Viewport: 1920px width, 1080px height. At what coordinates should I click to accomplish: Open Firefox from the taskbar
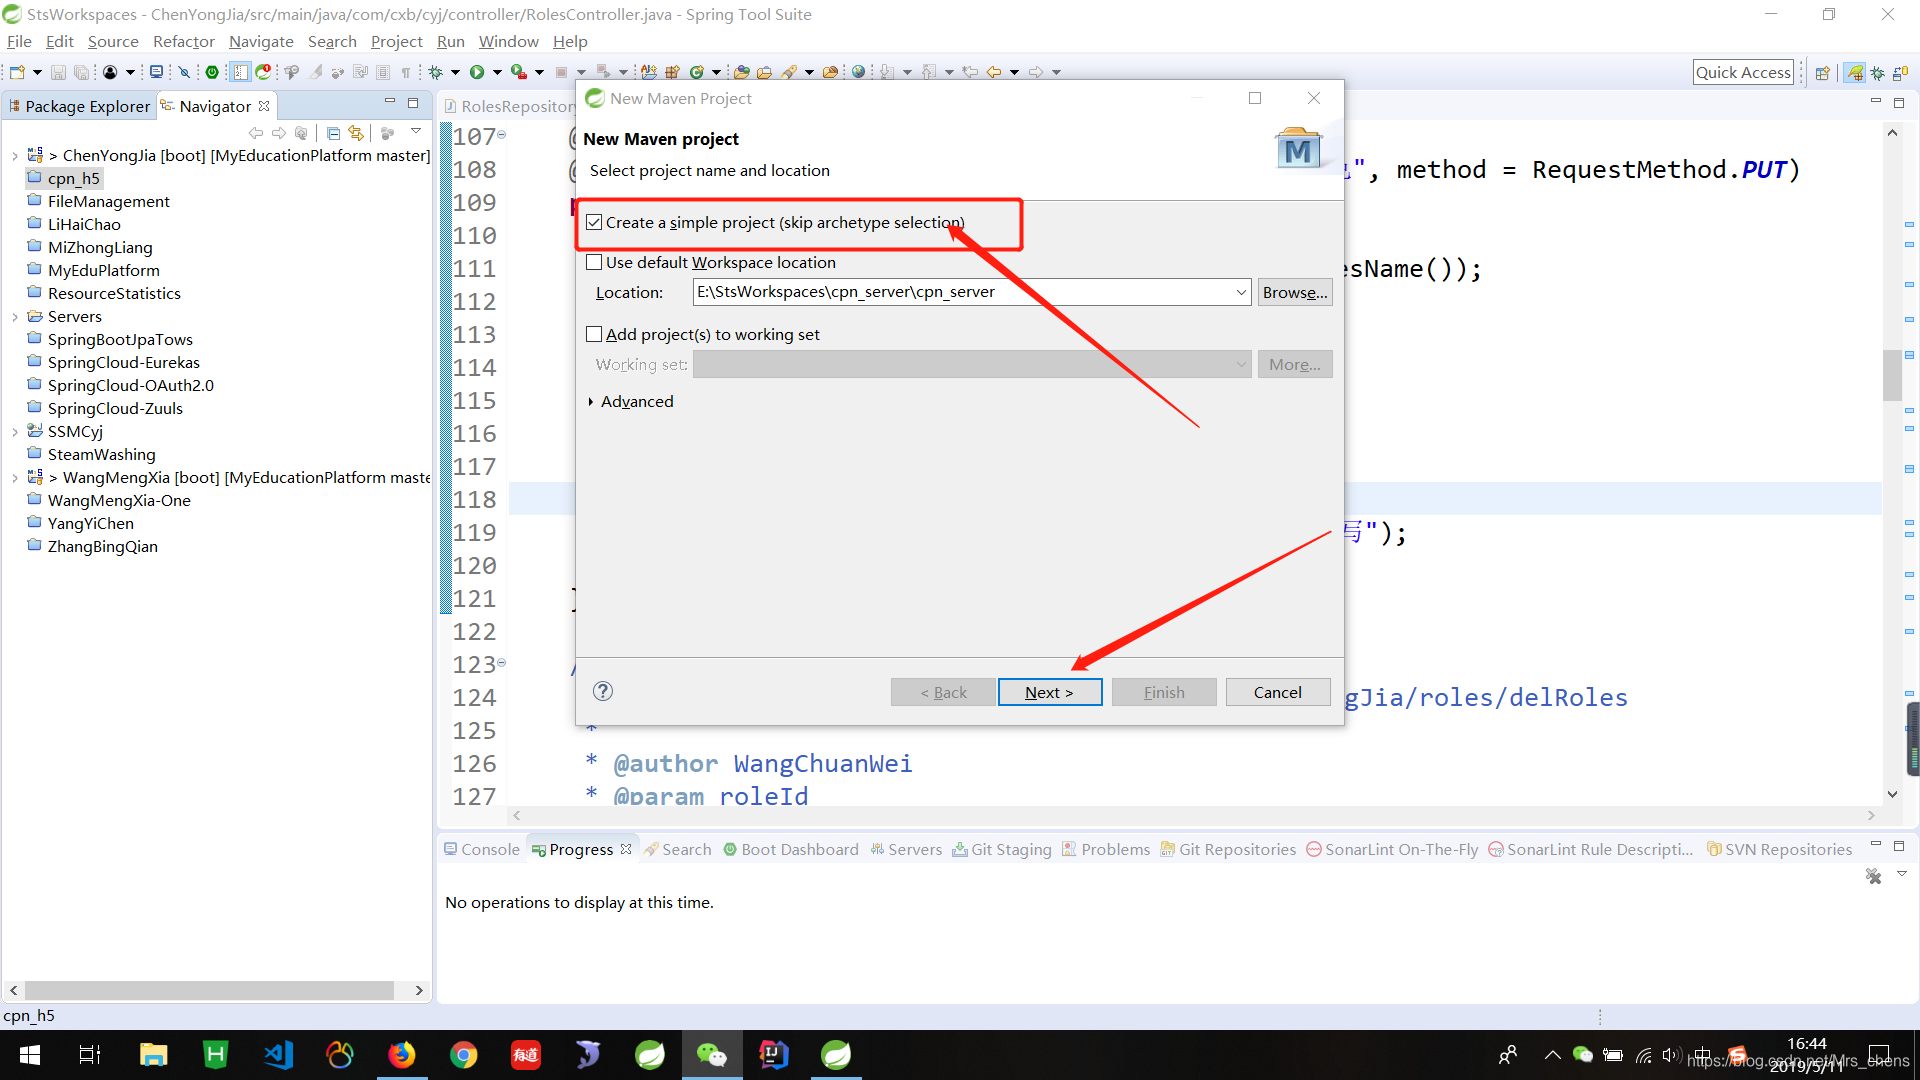pos(401,1055)
